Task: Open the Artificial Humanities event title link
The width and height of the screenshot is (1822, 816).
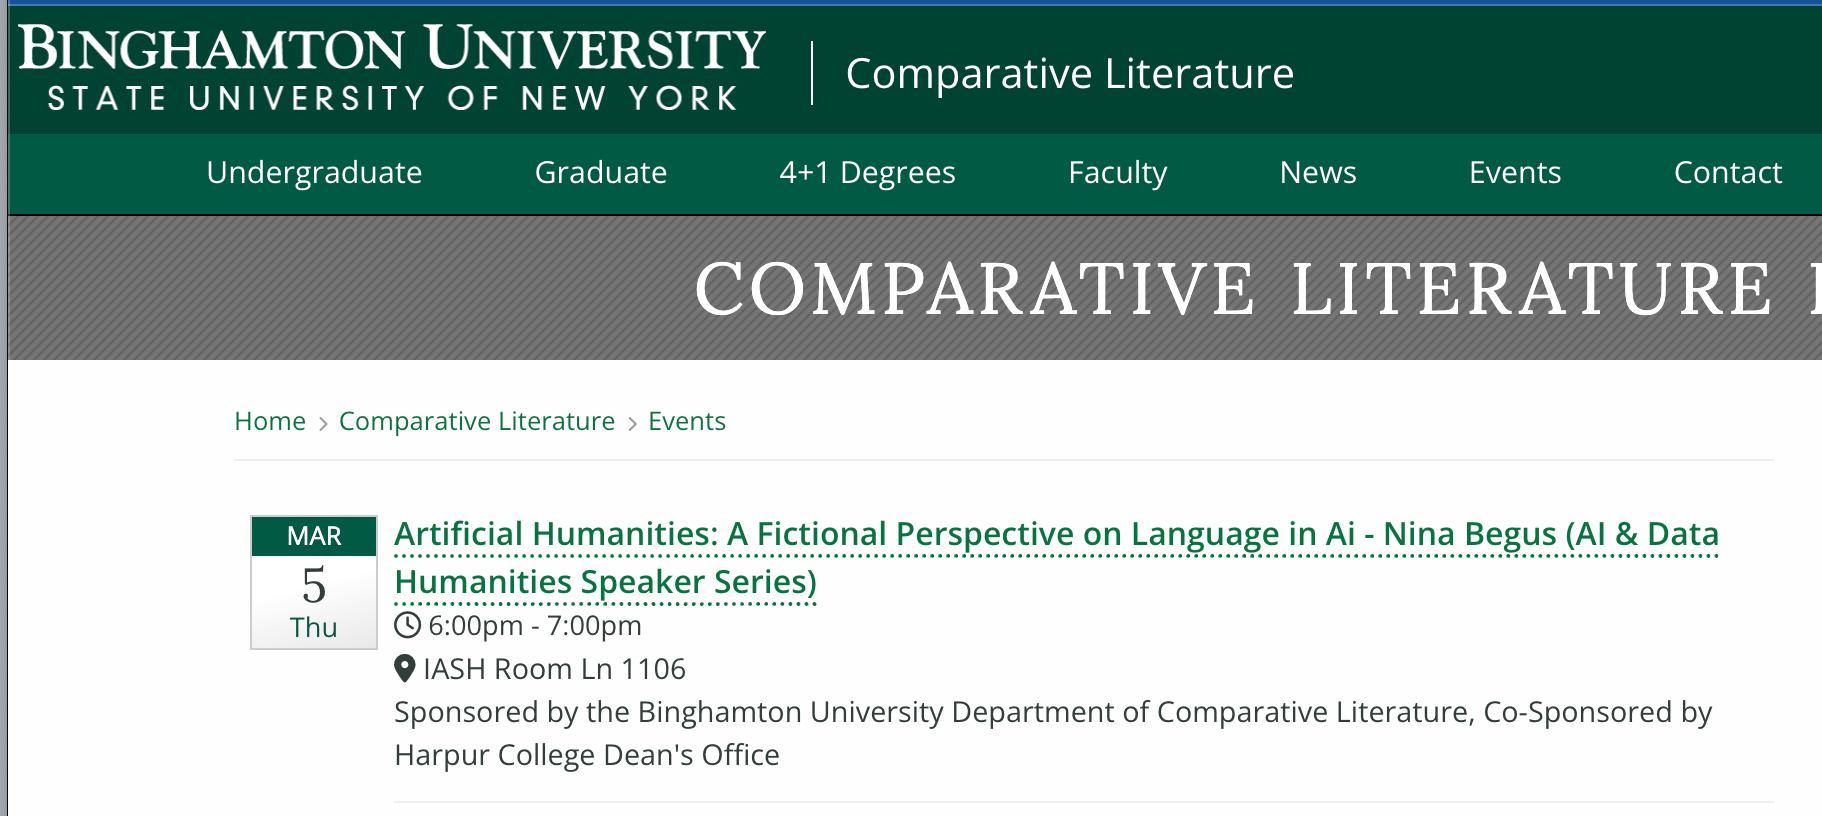Action: (1056, 535)
